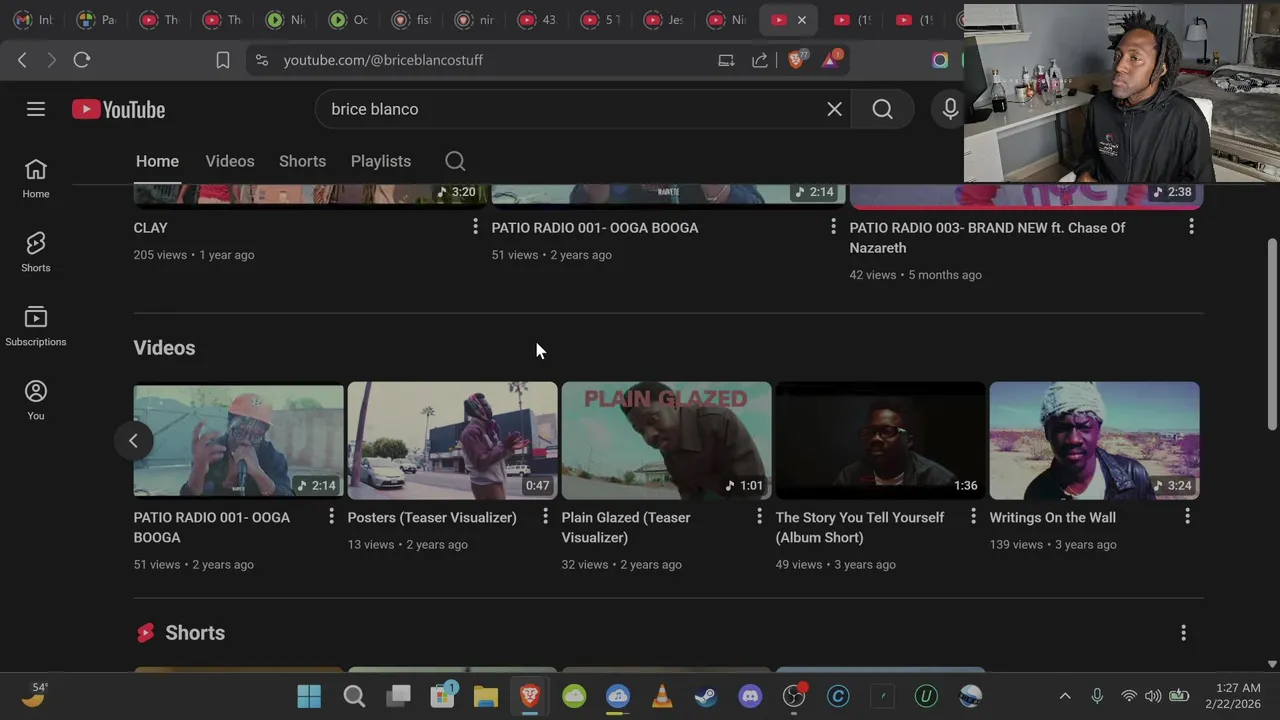This screenshot has height=720, width=1280.
Task: Switch to the 'fist' browser tab
Action: coord(412,20)
